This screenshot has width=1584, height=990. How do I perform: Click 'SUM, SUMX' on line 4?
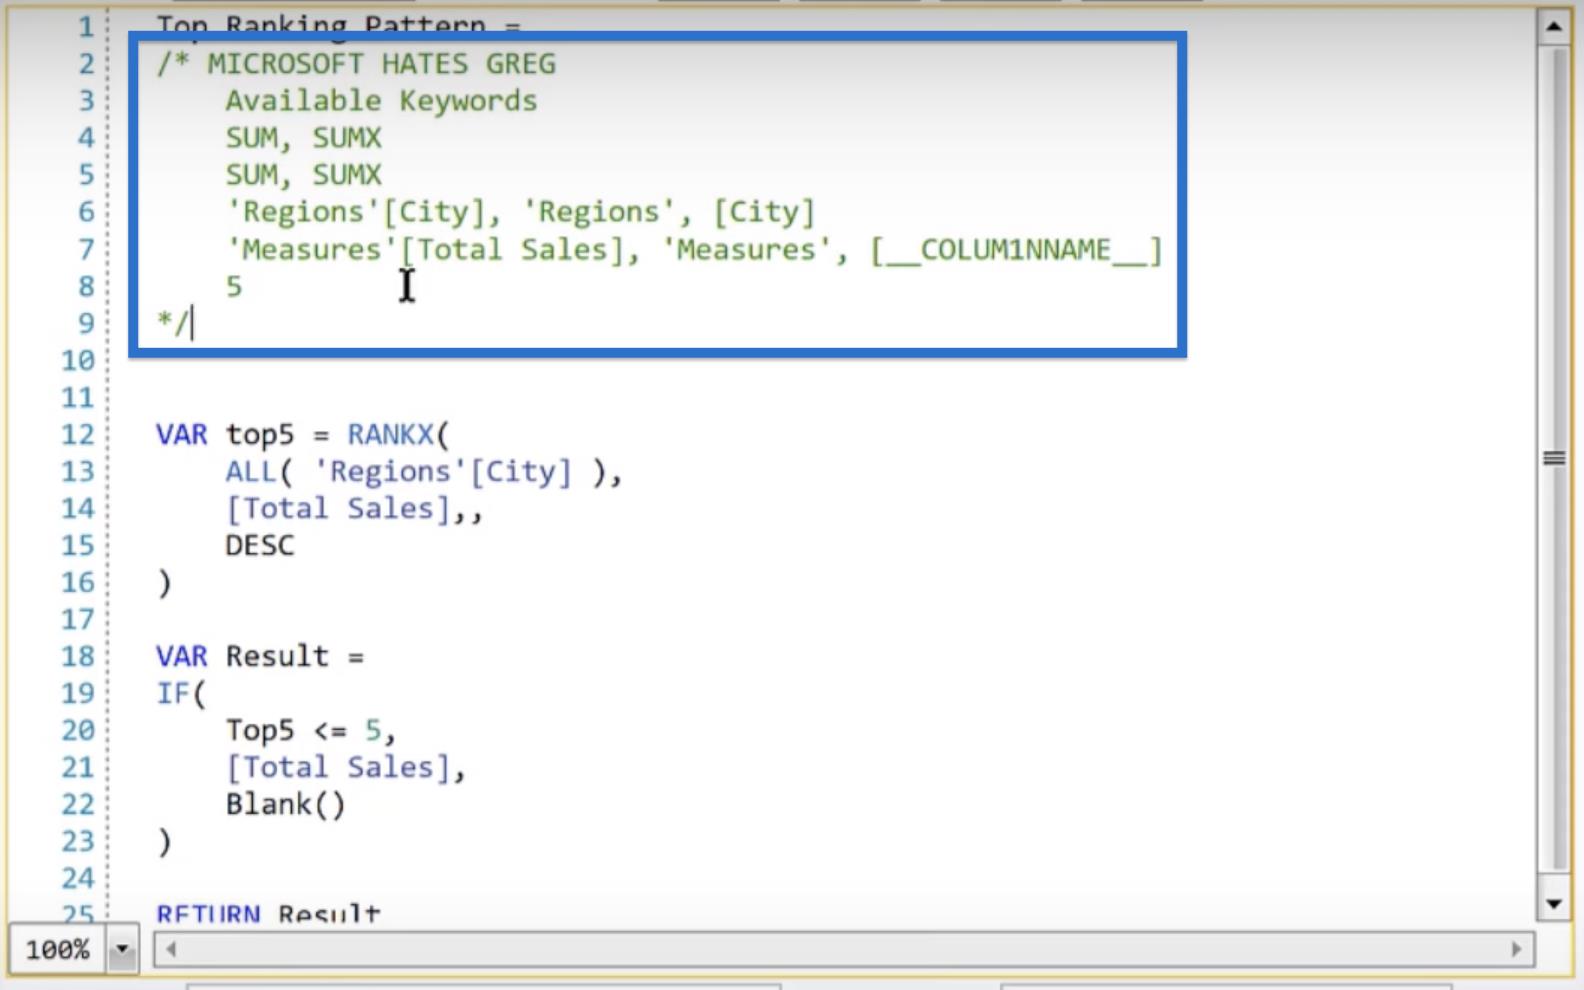click(x=303, y=138)
